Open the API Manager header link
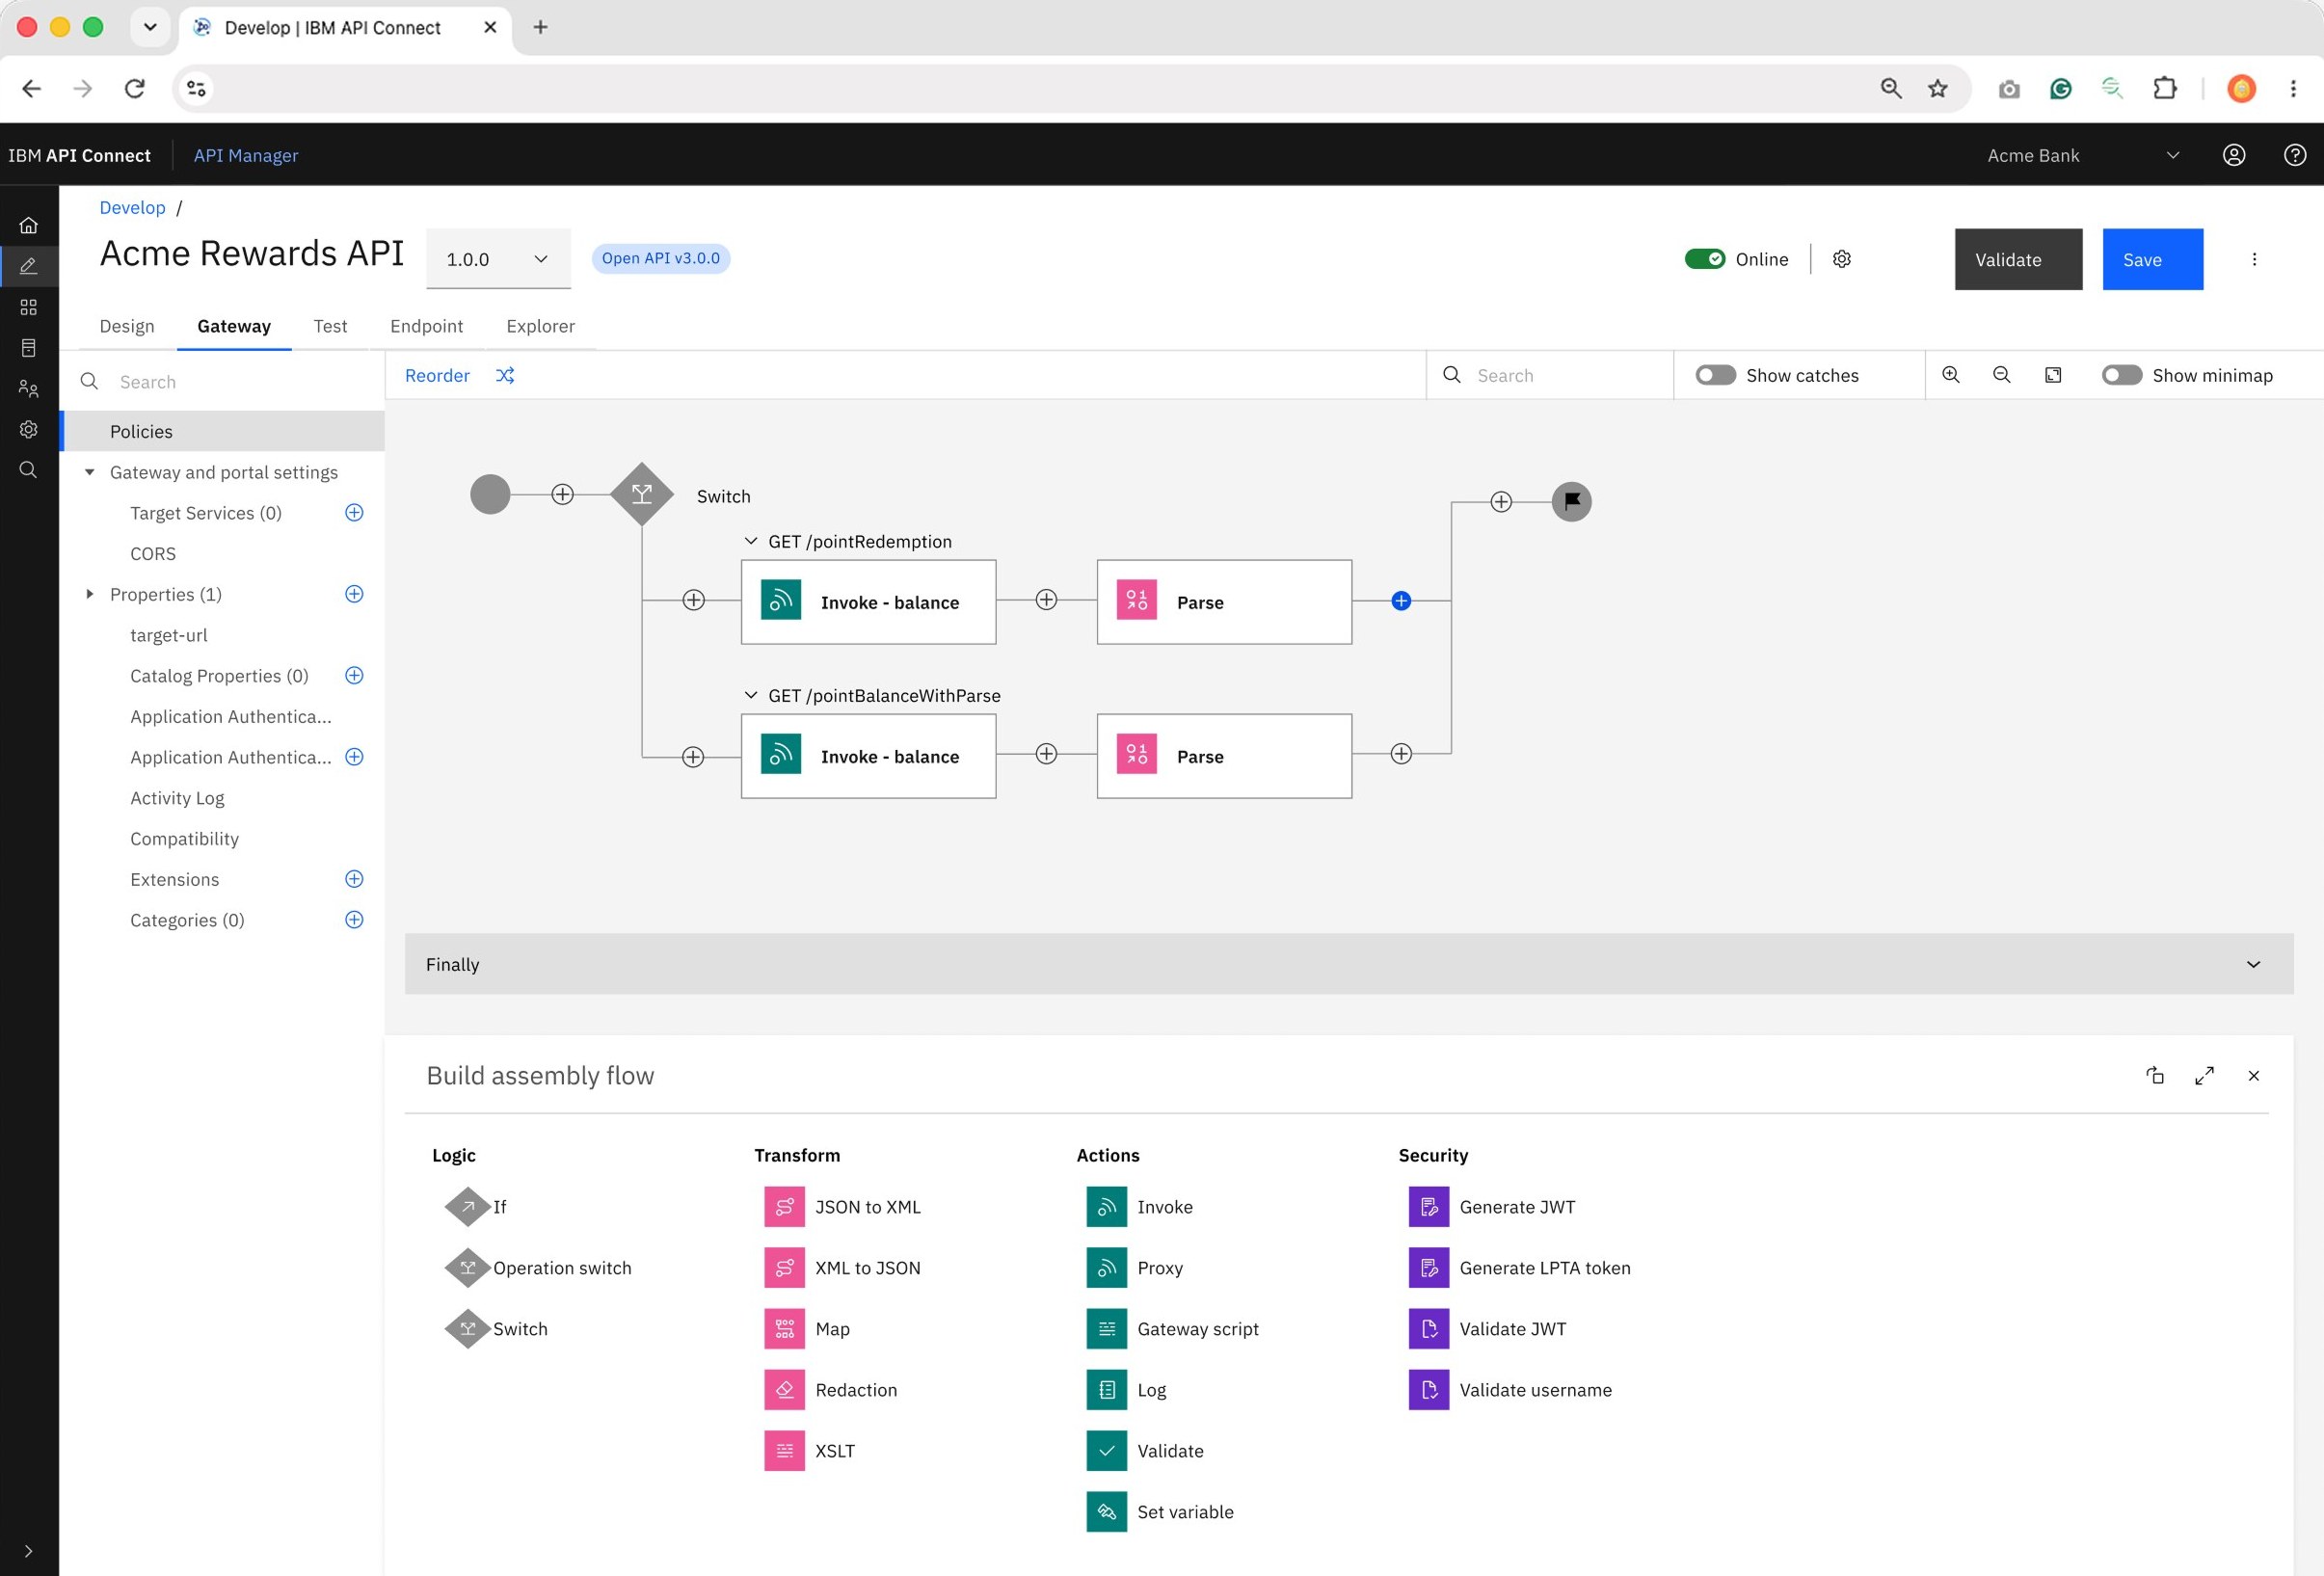This screenshot has height=1576, width=2324. 246,155
